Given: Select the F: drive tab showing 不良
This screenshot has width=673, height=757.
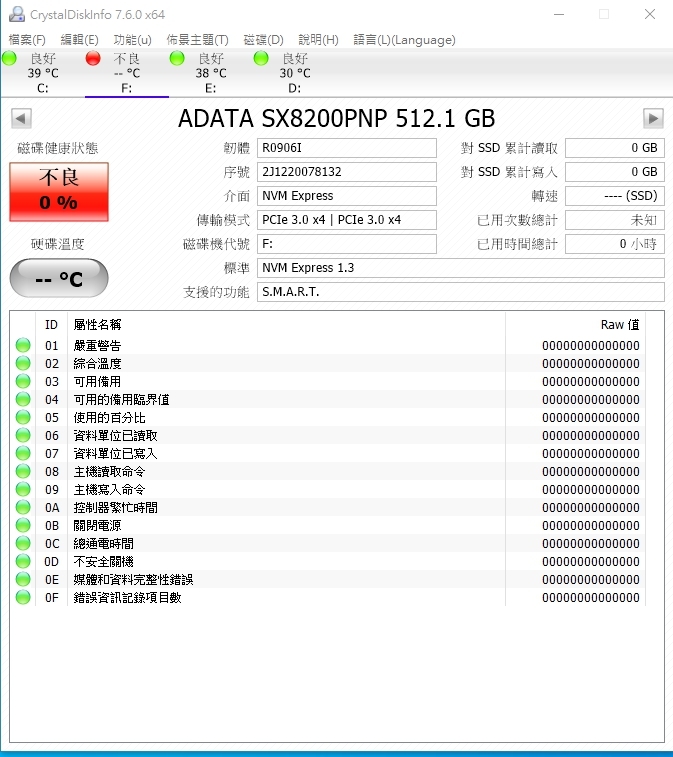Looking at the screenshot, I should coord(126,73).
